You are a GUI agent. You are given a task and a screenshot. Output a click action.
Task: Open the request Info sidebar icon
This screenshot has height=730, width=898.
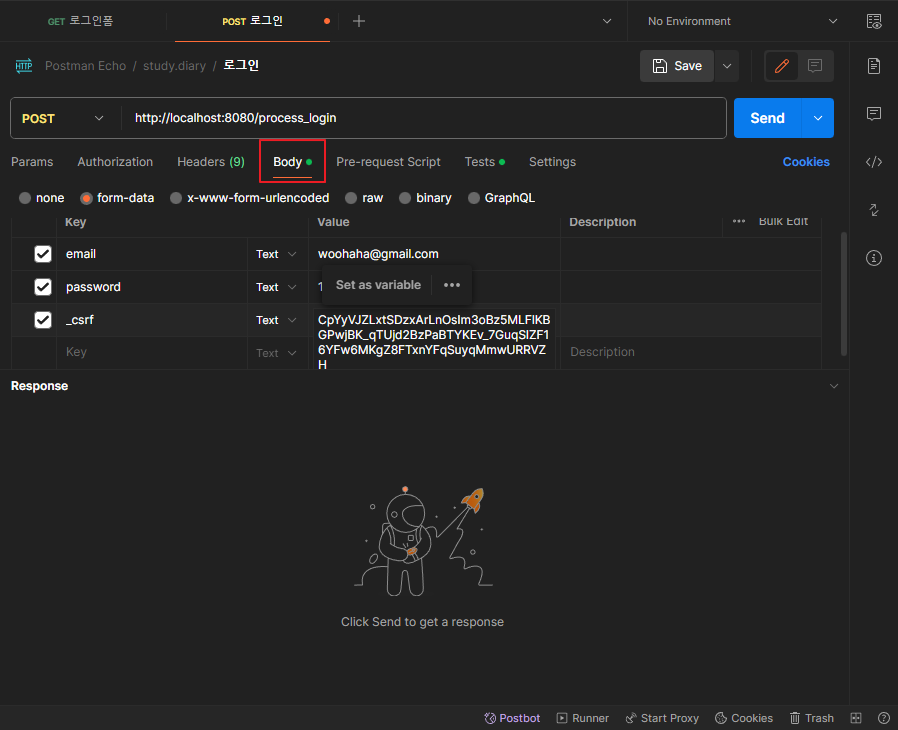(874, 258)
